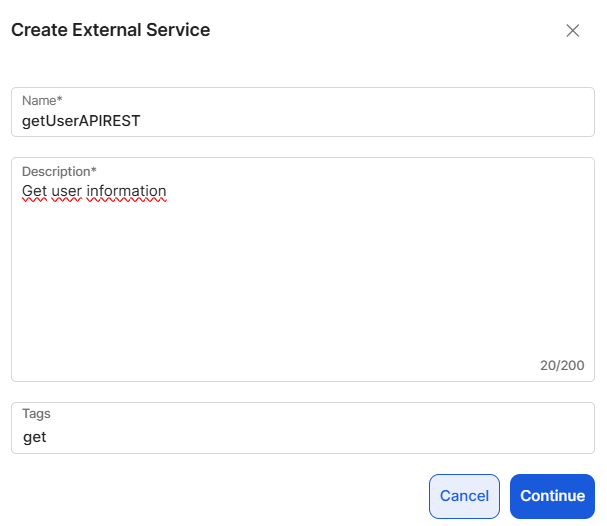Image resolution: width=607 pixels, height=526 pixels.
Task: Click the "Tags" field label
Action: (x=36, y=413)
